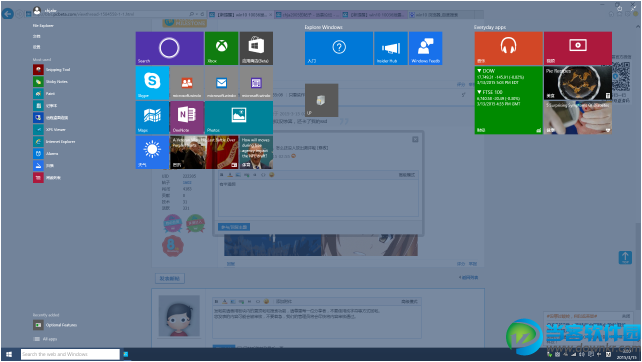The height and width of the screenshot is (362, 642).
Task: Open Sticky Notes from Most used list
Action: click(51, 81)
